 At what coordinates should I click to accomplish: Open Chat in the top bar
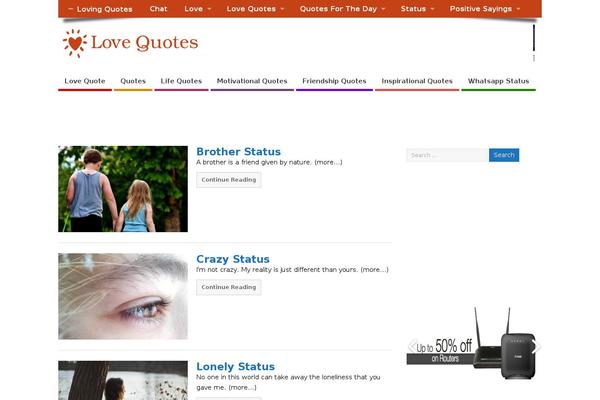[x=158, y=9]
